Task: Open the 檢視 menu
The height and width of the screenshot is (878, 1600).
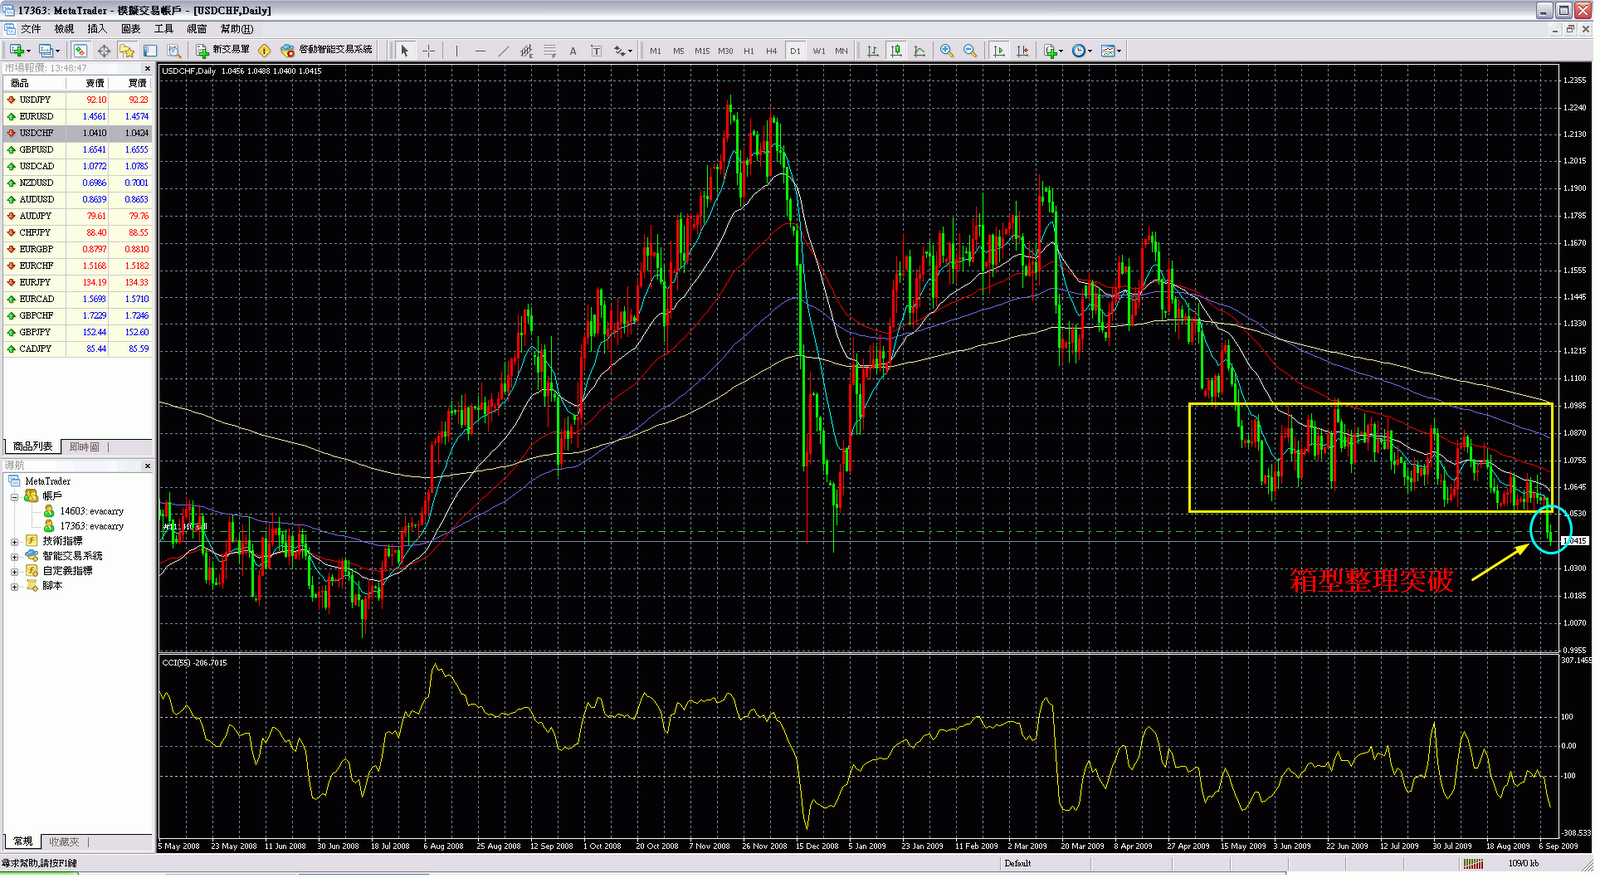Action: (x=64, y=29)
